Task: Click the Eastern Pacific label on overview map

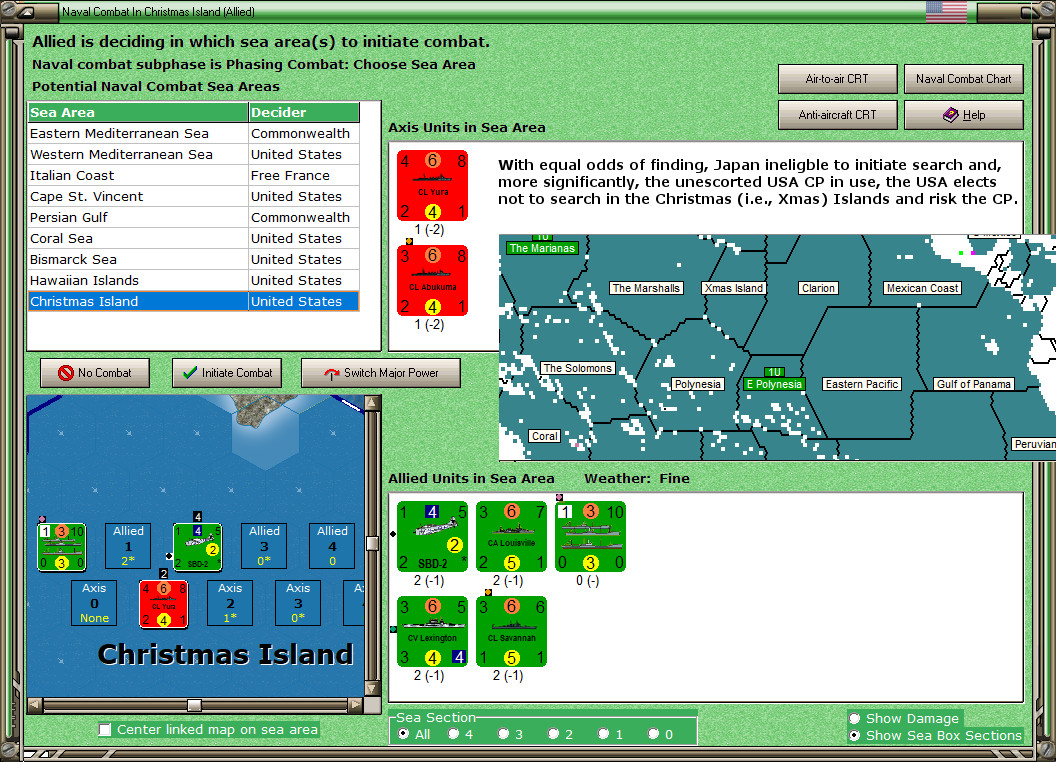Action: tap(862, 384)
